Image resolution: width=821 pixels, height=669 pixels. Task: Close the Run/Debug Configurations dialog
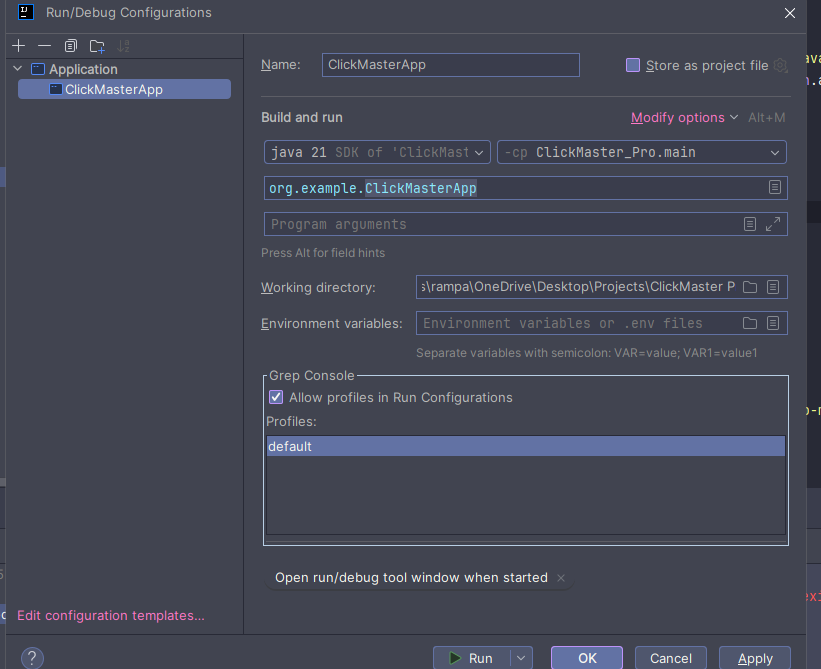790,13
